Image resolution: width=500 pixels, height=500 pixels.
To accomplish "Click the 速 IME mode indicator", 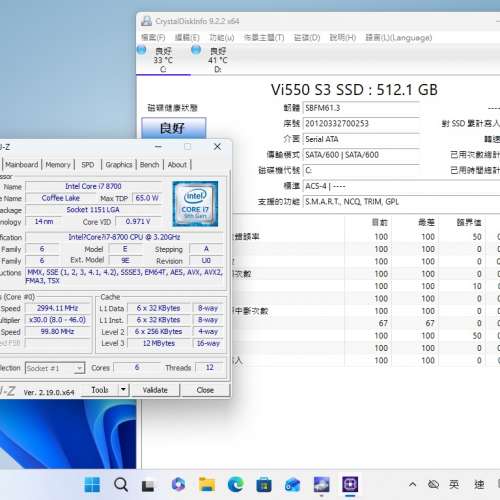I will (479, 484).
